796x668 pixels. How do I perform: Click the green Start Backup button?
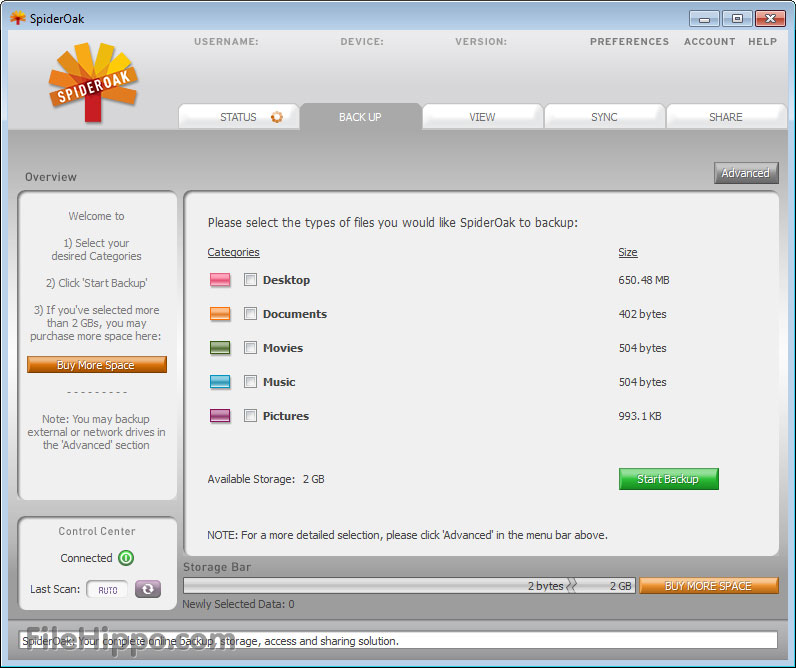tap(669, 479)
